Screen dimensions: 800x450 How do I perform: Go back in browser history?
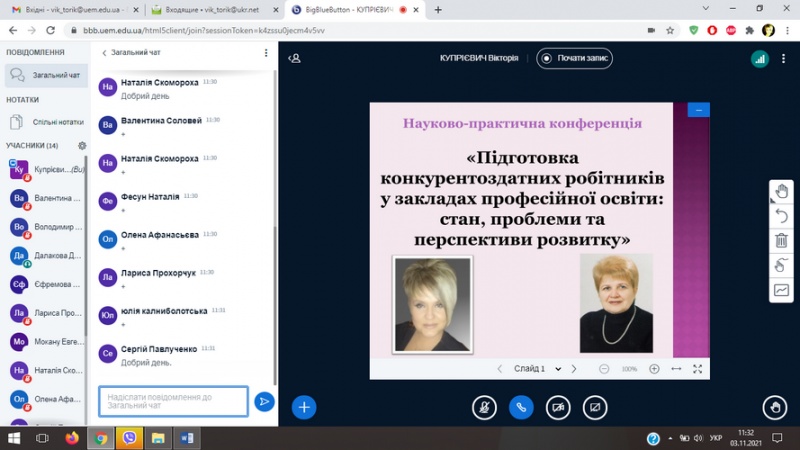13,31
